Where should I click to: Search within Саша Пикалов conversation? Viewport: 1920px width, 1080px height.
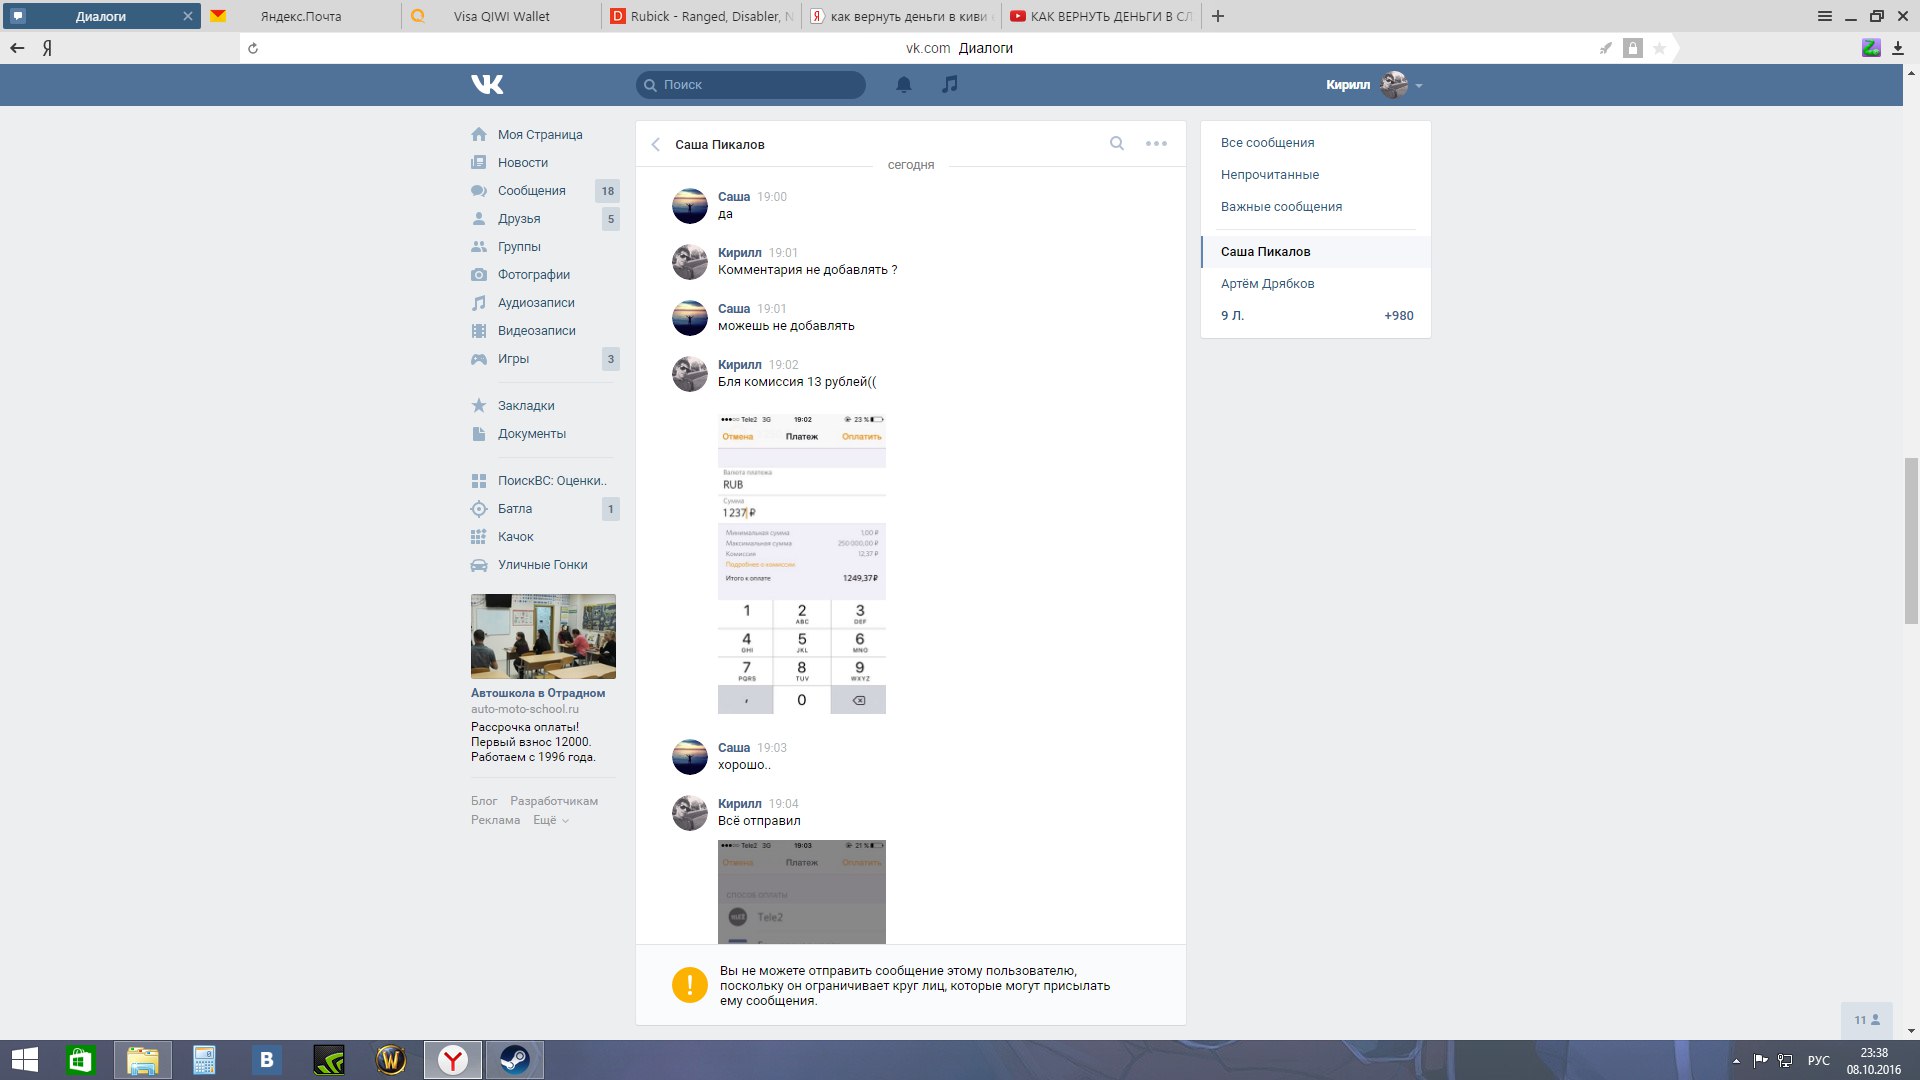1117,143
